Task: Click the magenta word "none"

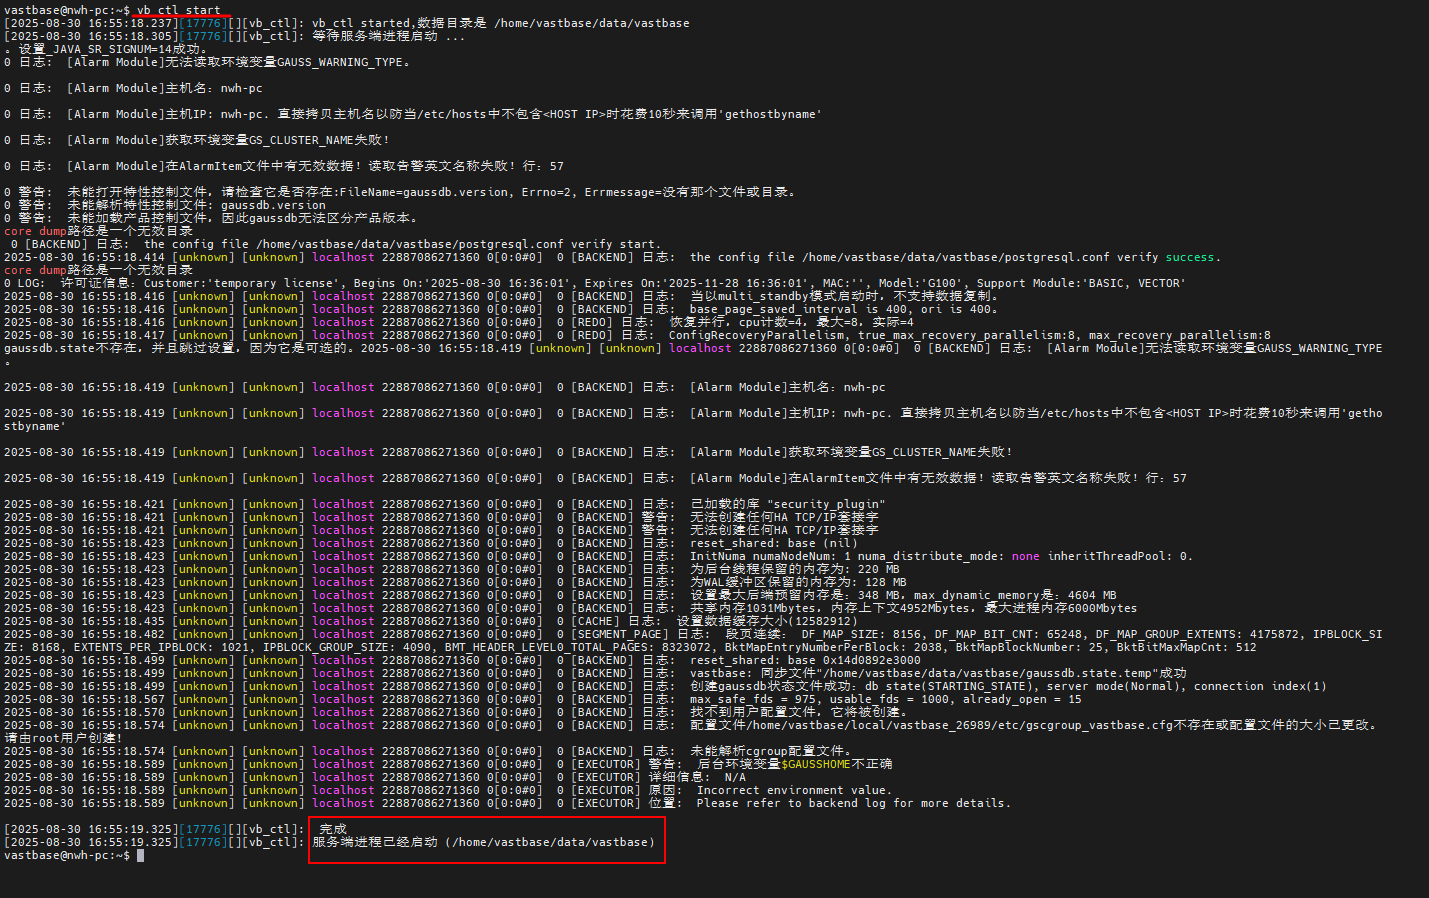Action: [1025, 556]
